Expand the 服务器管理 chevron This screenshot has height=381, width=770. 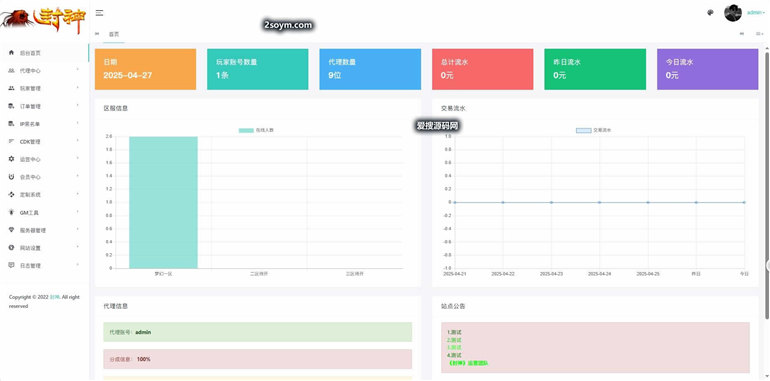pyautogui.click(x=78, y=229)
